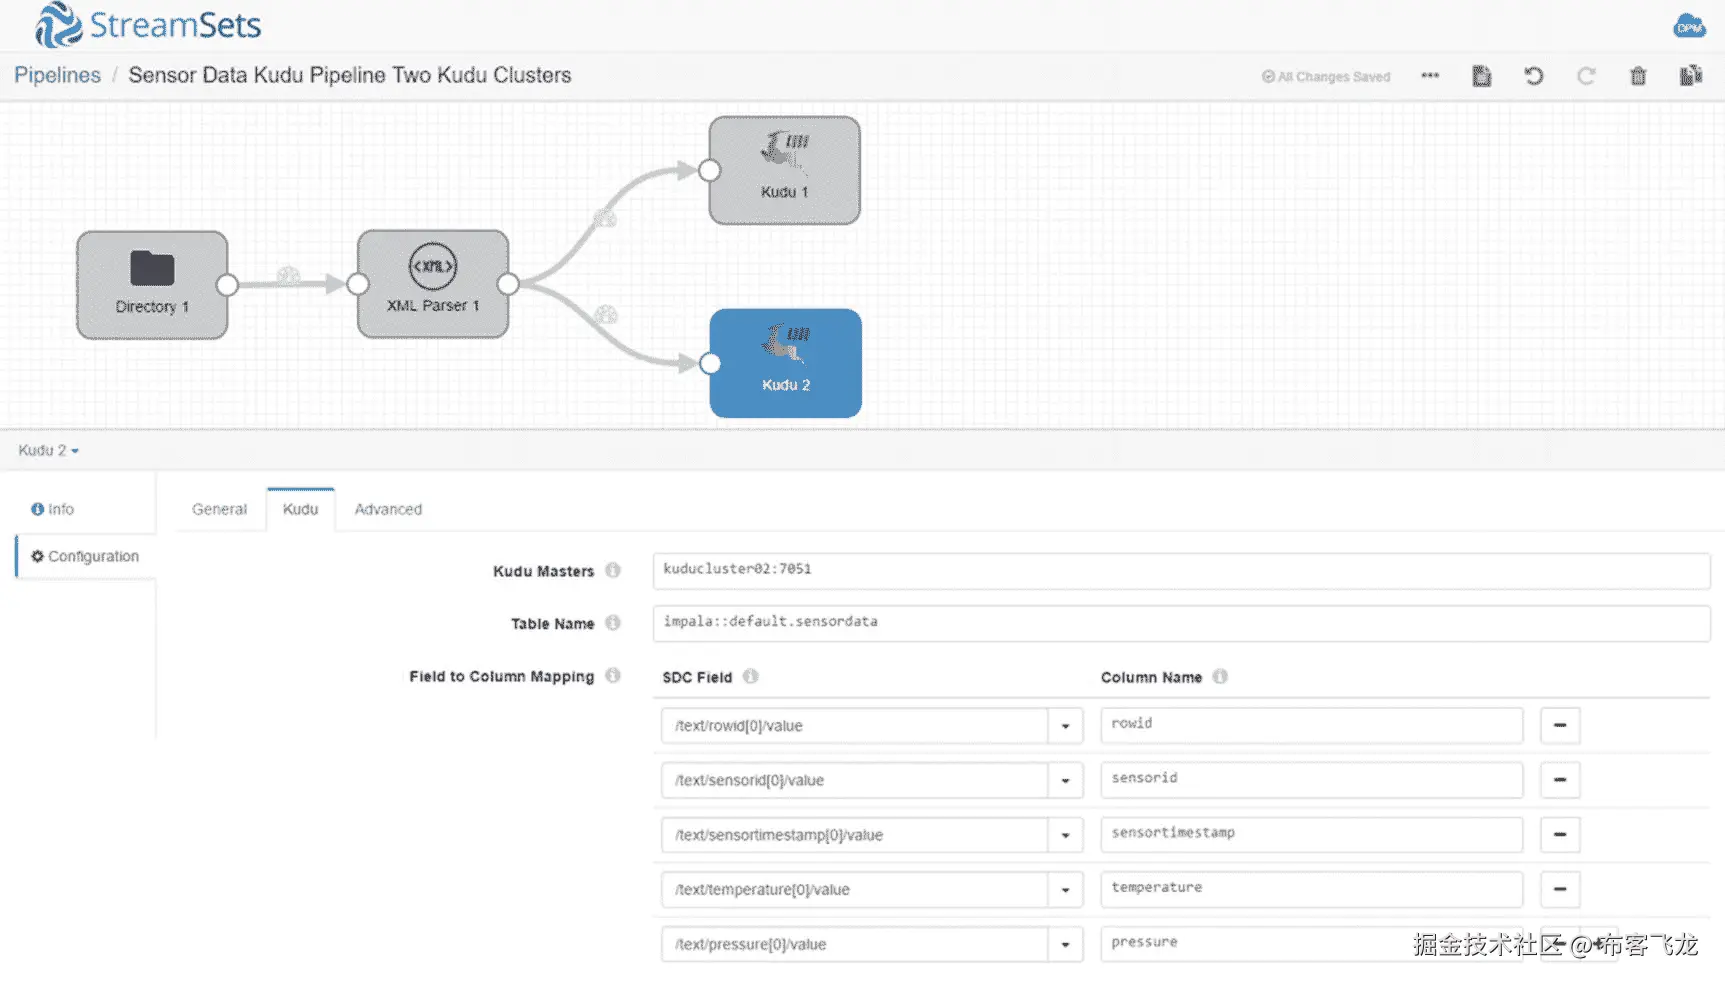Viewport: 1725px width, 985px height.
Task: Show the Column Name help info
Action: 1220,676
